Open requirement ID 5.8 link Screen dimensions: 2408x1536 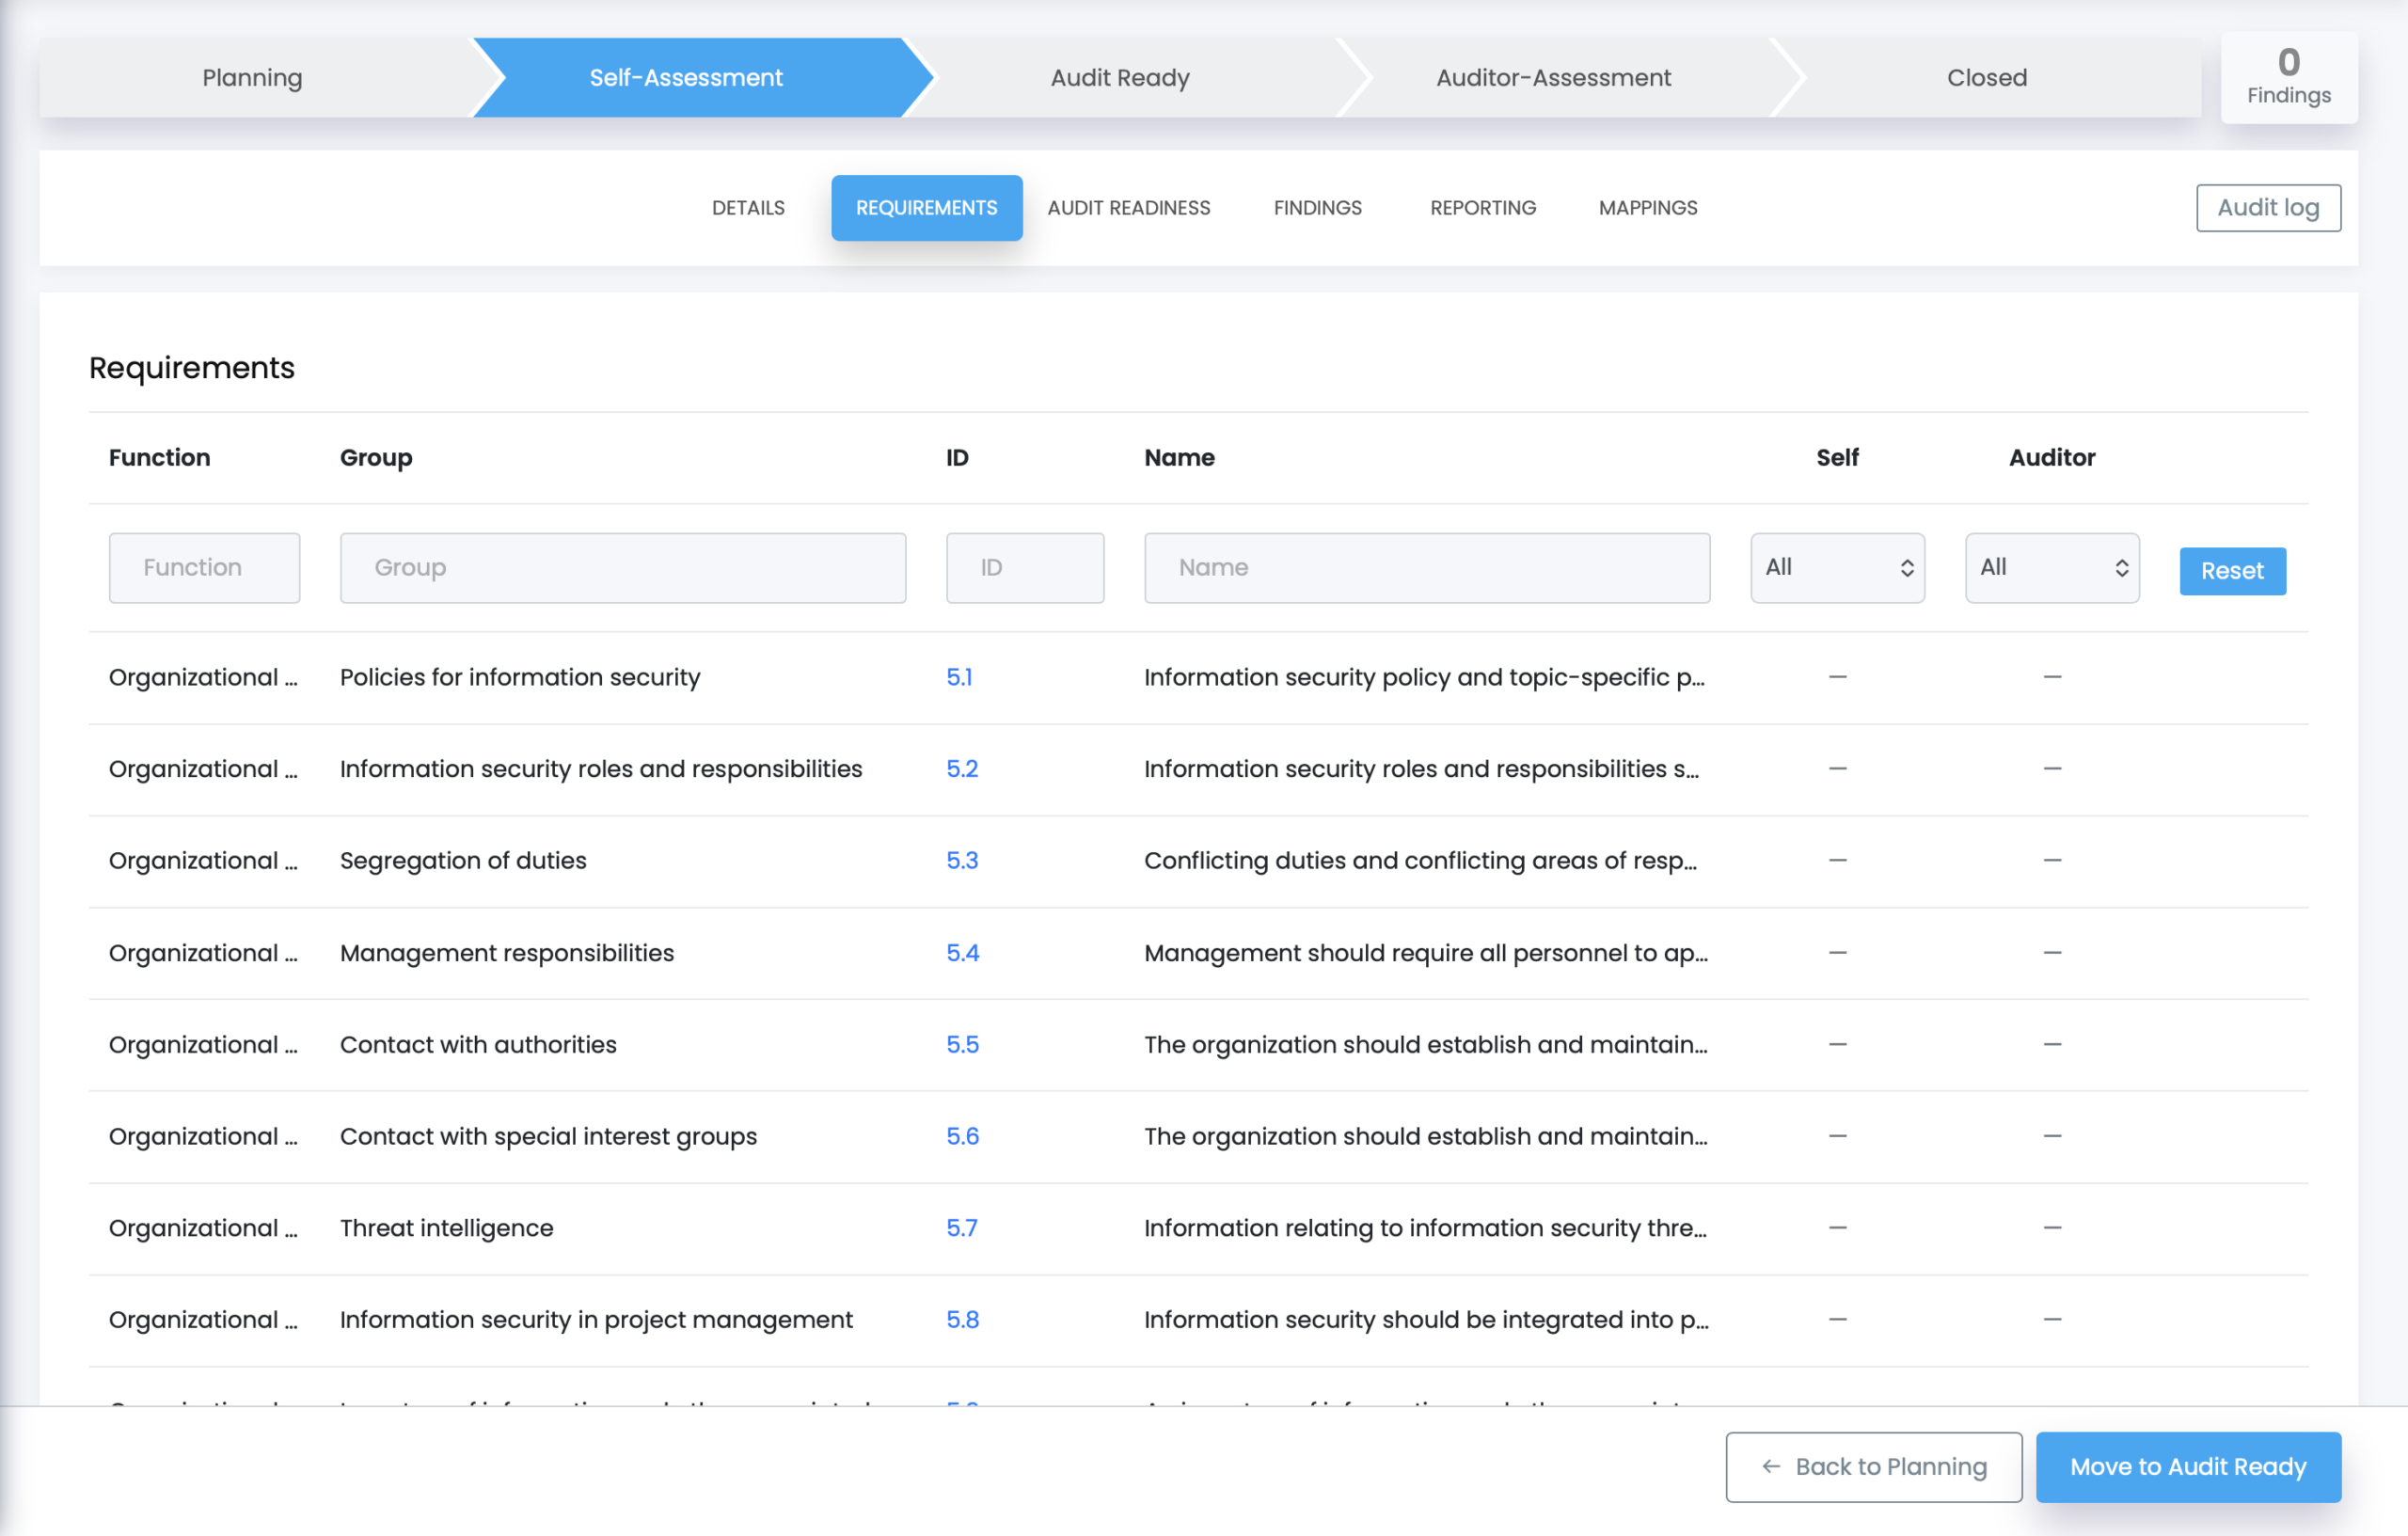pos(962,1320)
